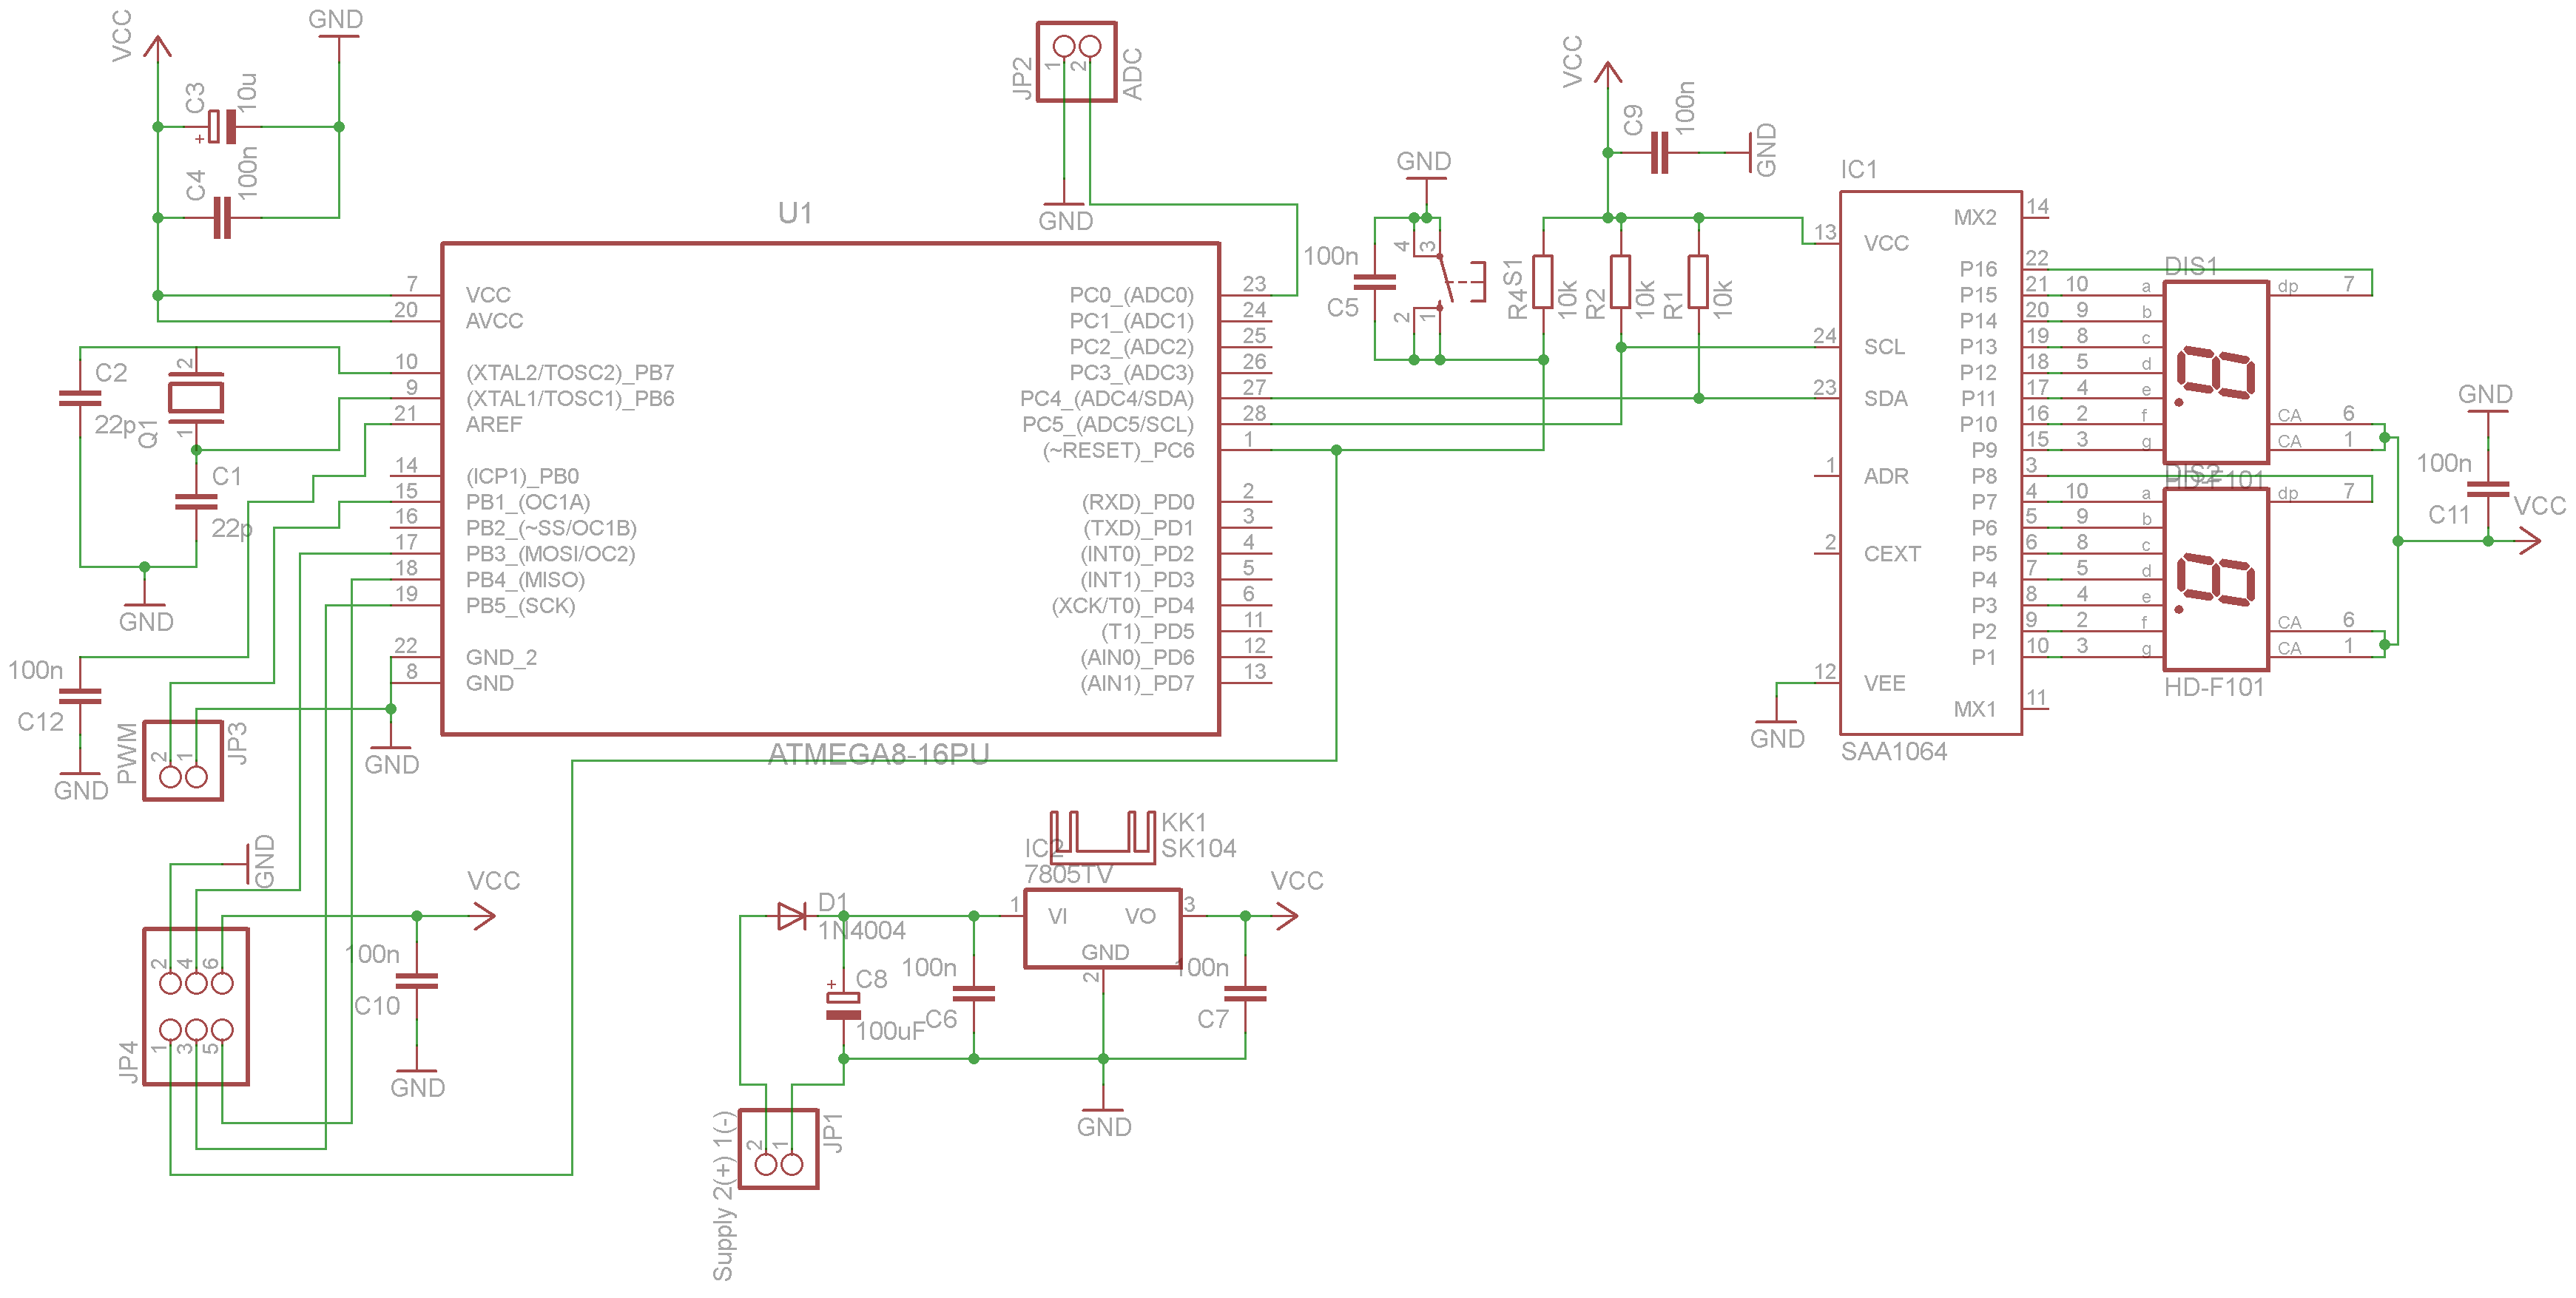Screen dimensions: 2576x1298
Task: Click pin label (~RESET)_PC6
Action: [x=1118, y=450]
